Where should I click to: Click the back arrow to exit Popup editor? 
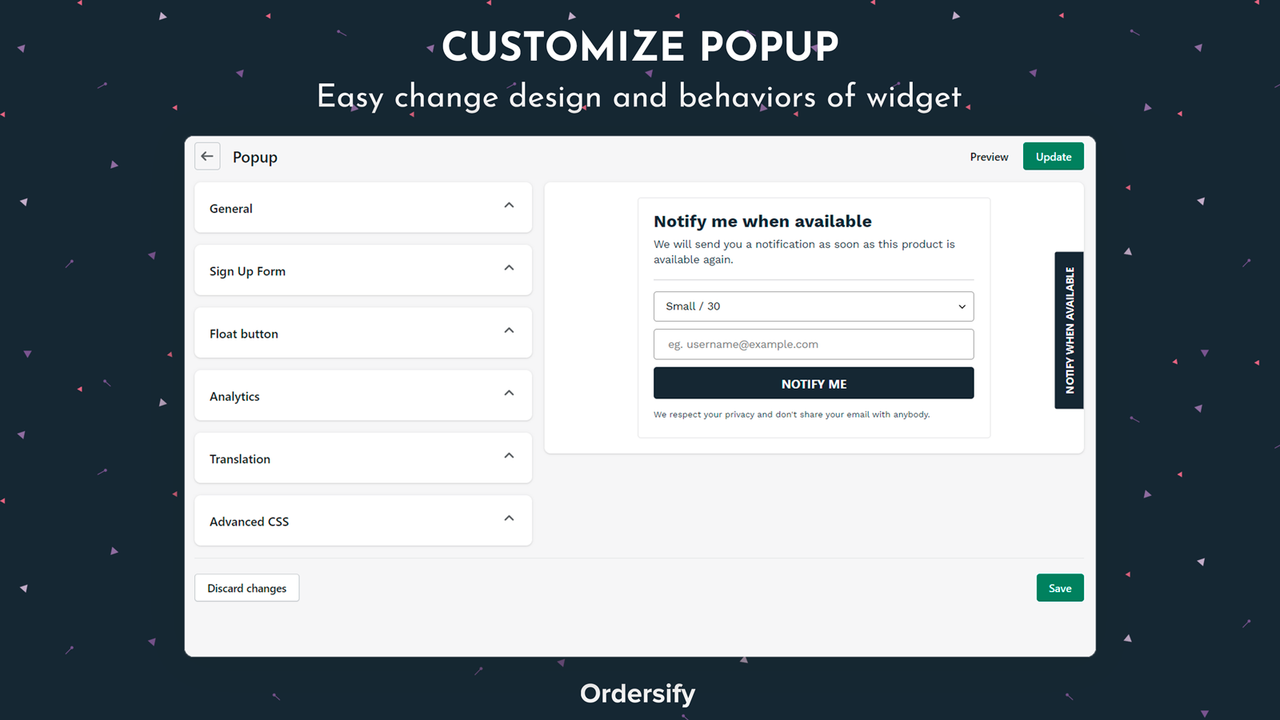207,156
